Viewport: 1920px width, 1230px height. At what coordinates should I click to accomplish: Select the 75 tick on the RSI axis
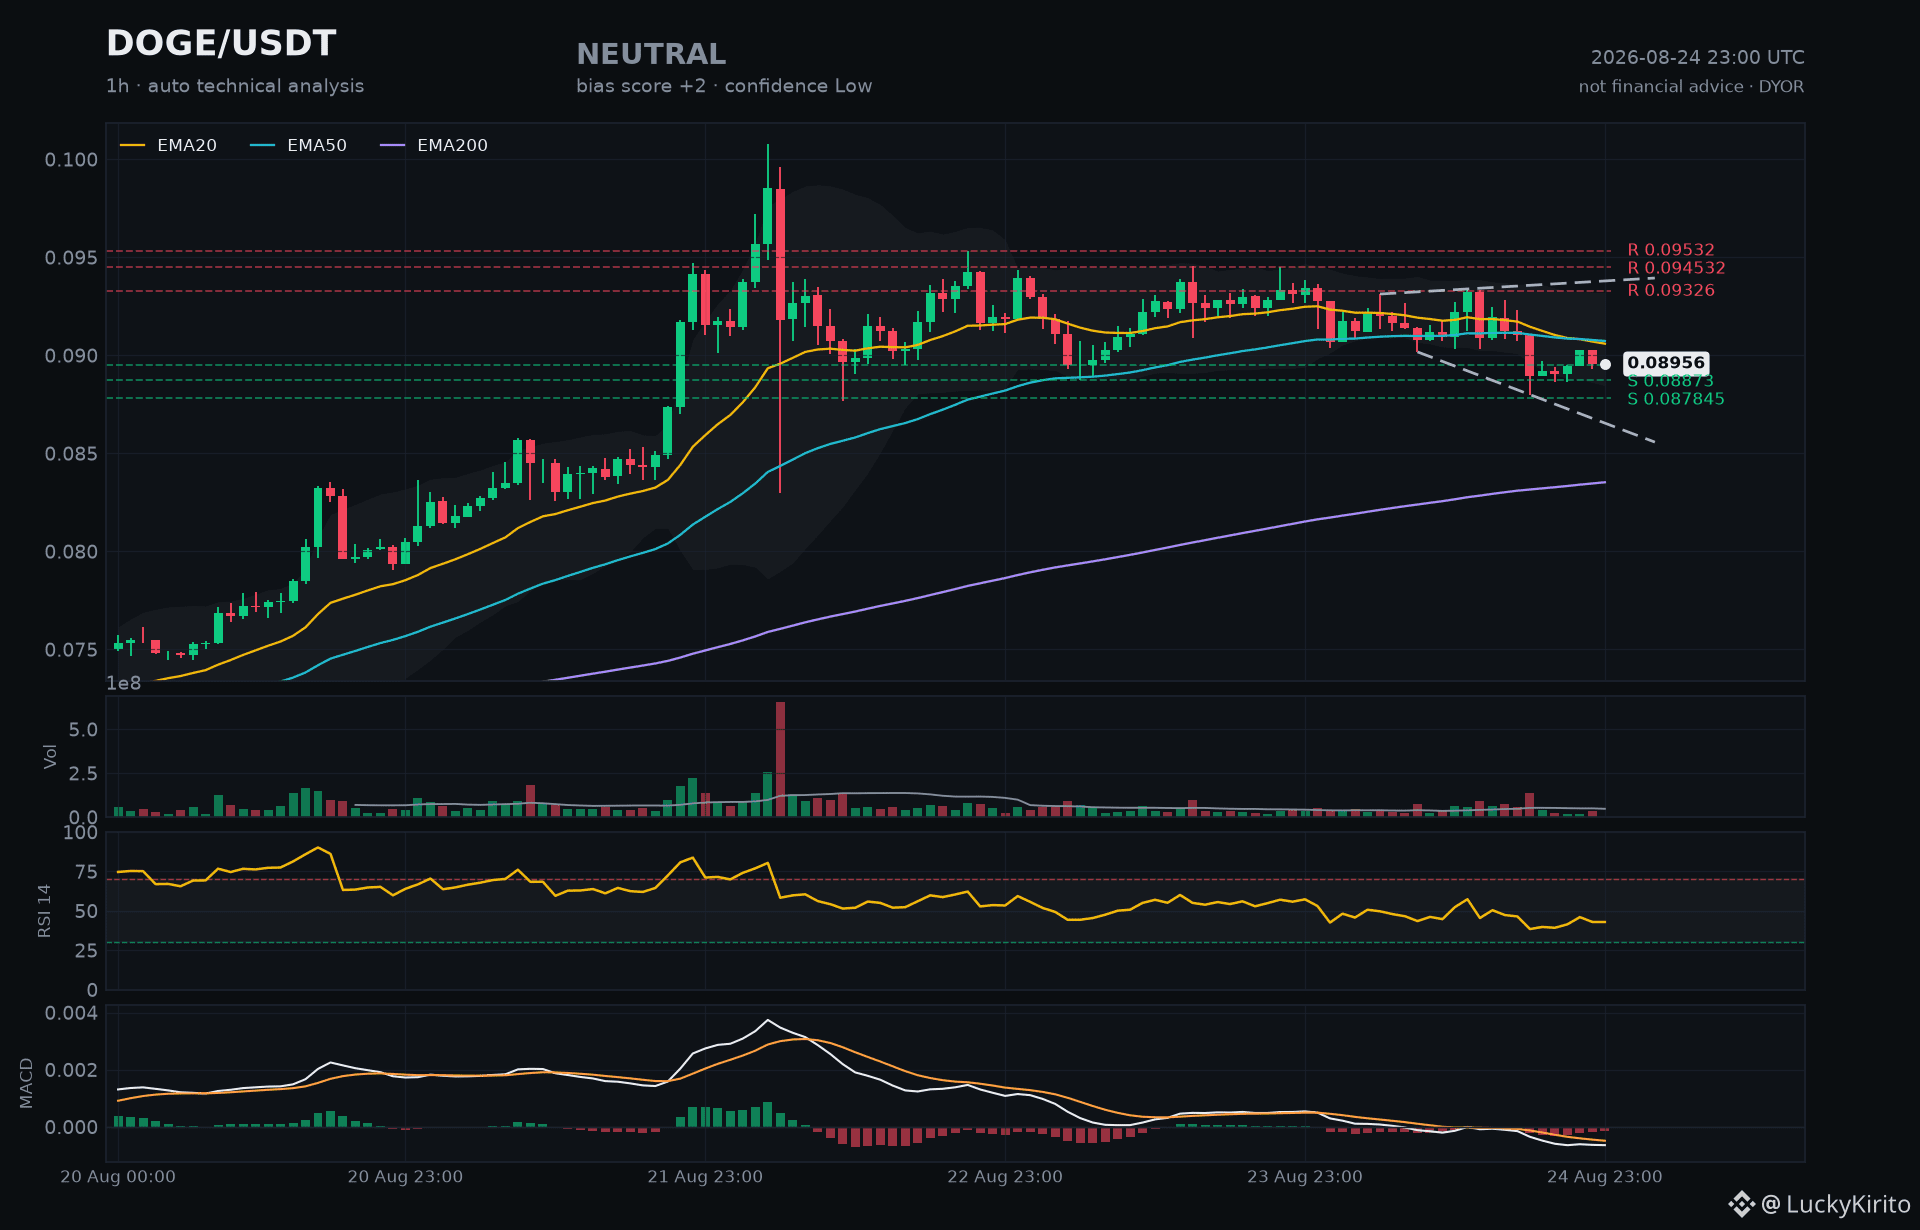coord(87,872)
